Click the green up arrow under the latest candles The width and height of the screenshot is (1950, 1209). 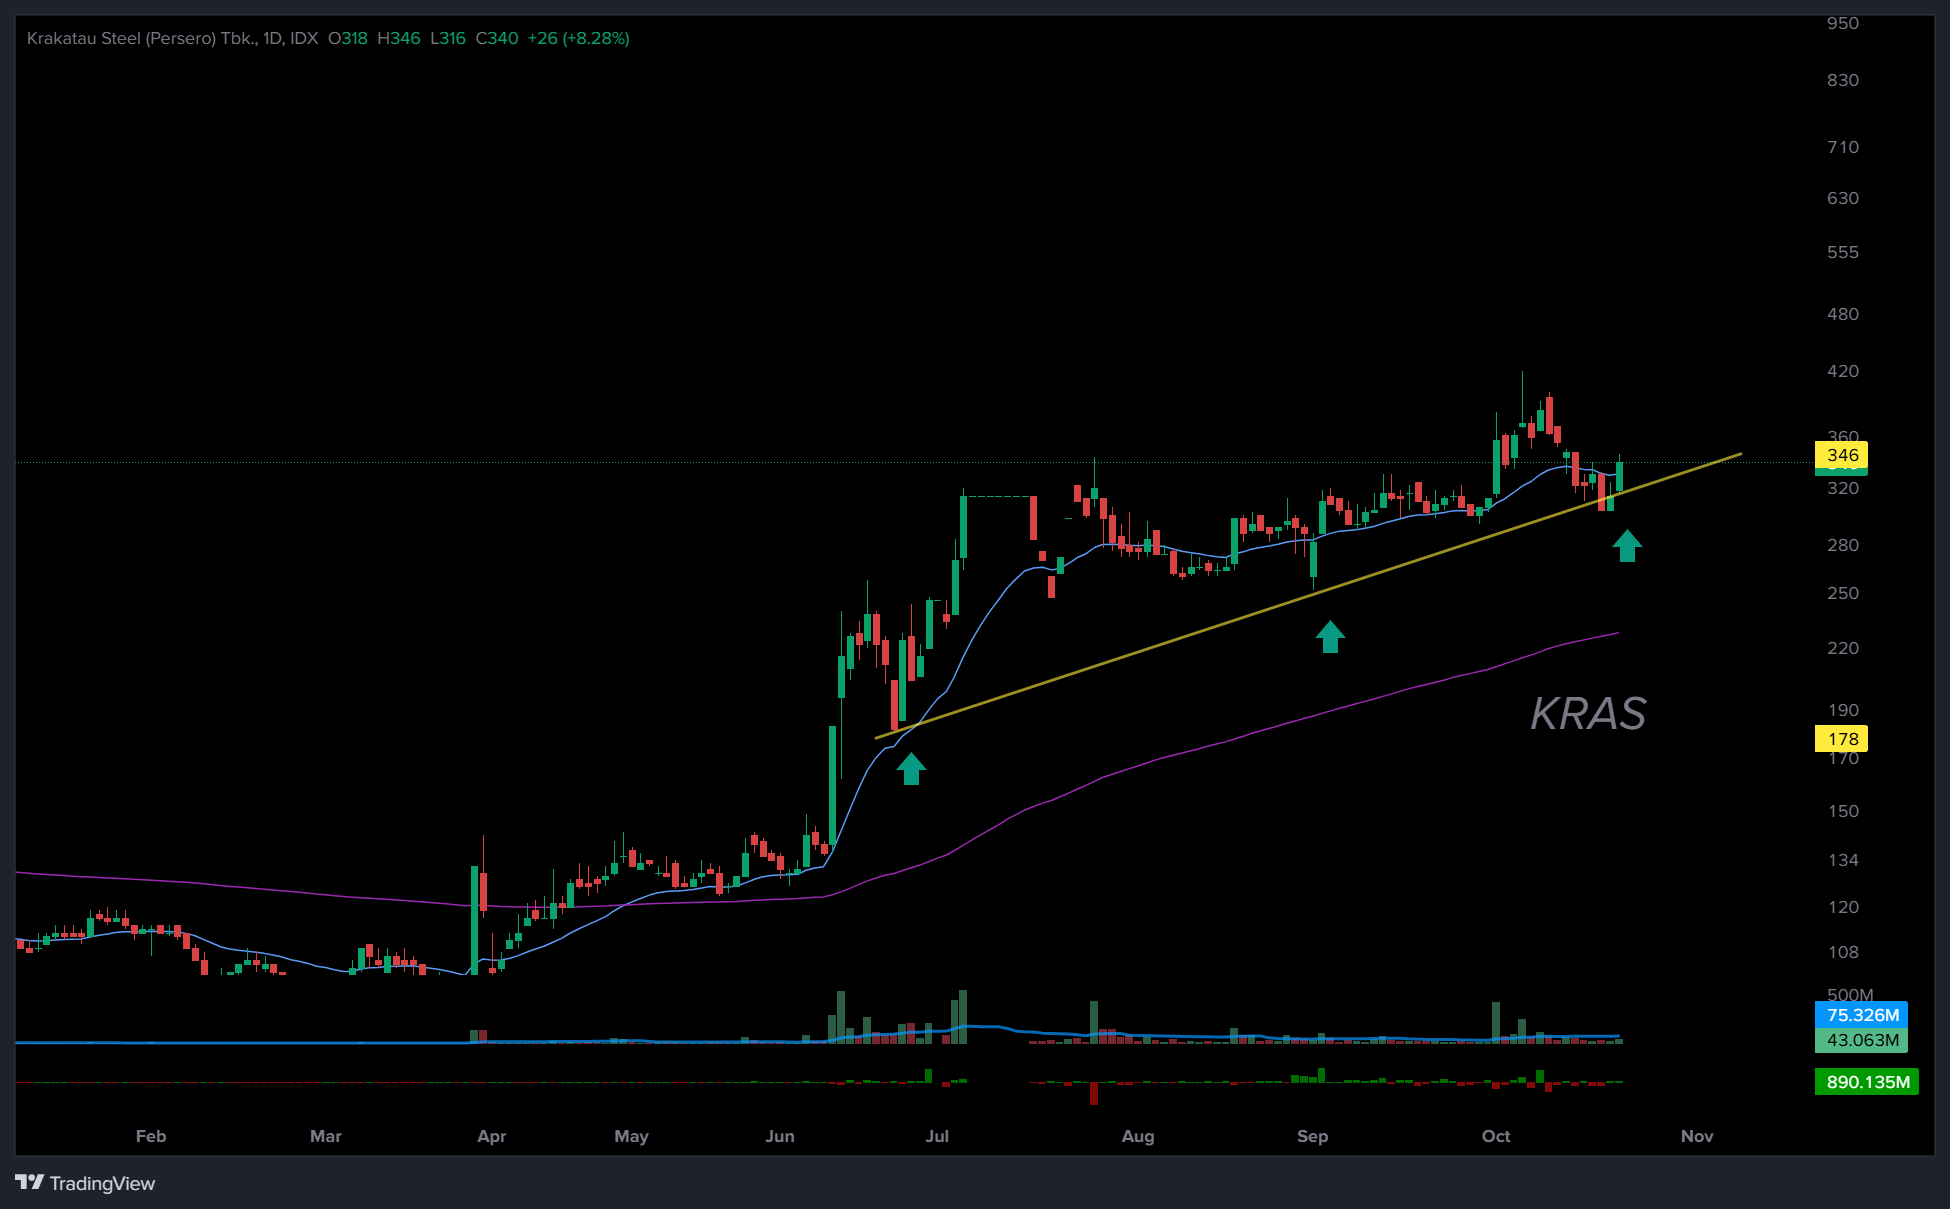click(x=1627, y=546)
